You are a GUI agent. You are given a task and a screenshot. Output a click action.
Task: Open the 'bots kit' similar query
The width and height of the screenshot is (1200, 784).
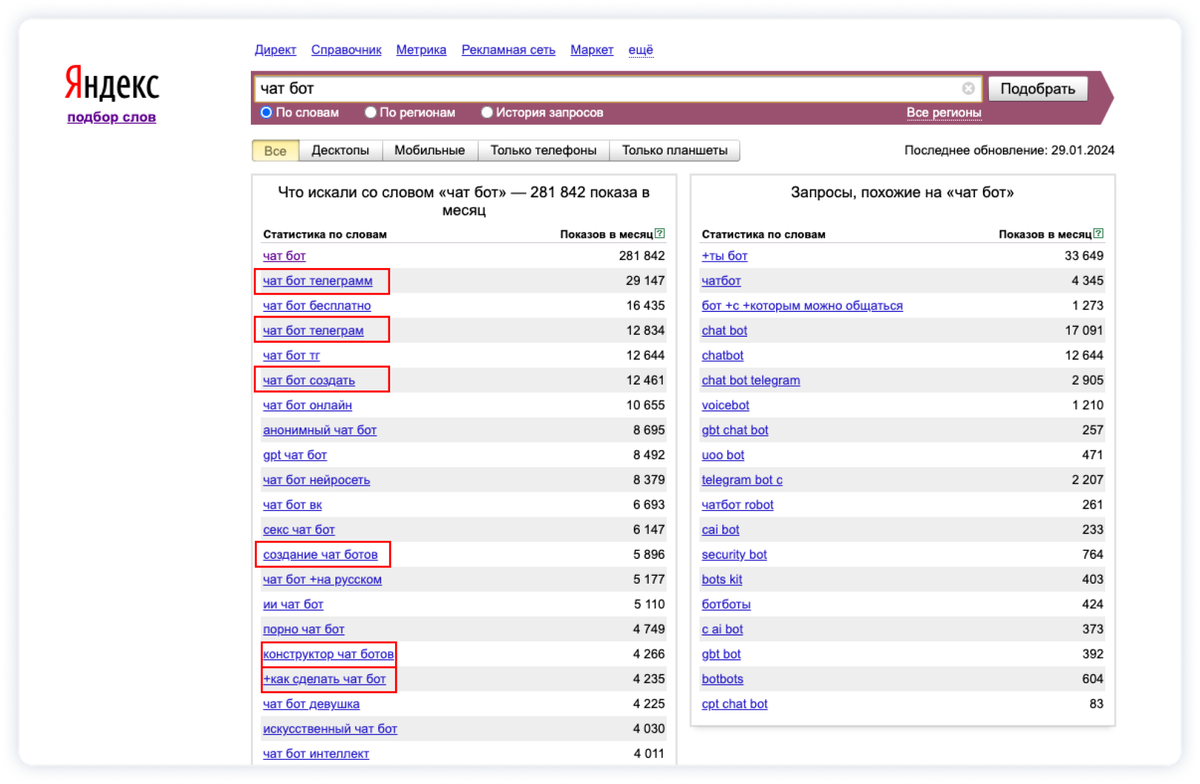(x=722, y=580)
